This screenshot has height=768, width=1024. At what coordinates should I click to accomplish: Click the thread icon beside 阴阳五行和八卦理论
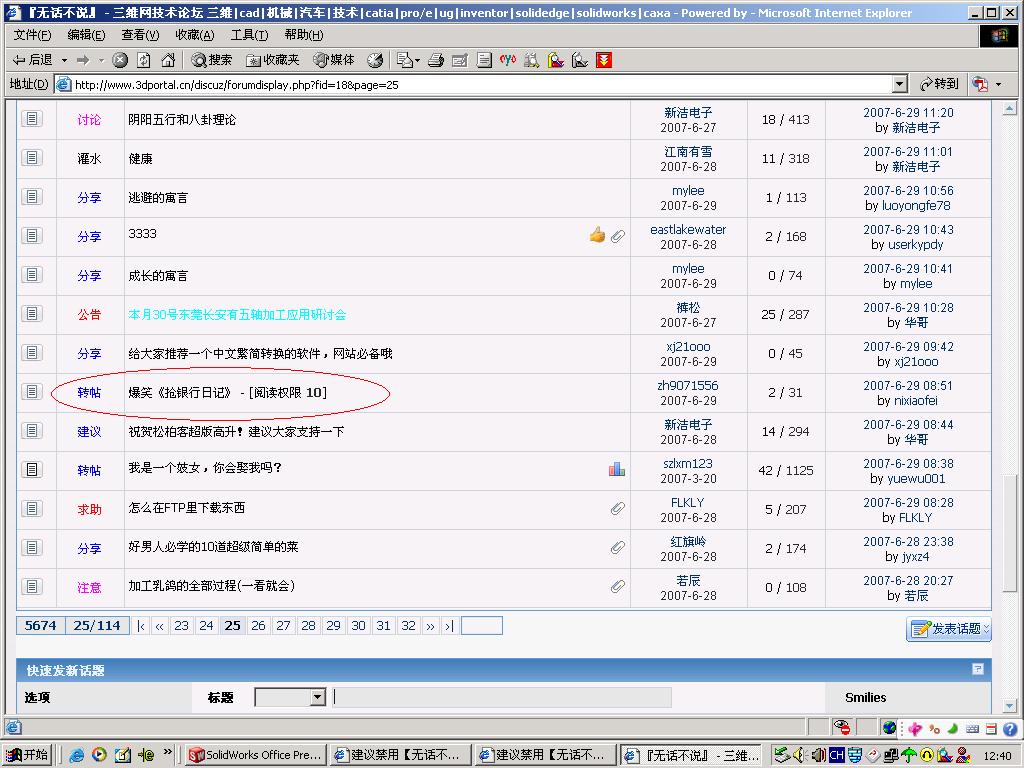coord(31,118)
